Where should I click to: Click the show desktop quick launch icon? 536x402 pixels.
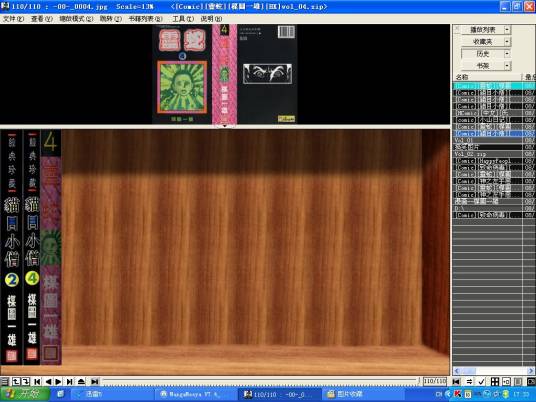(61, 394)
